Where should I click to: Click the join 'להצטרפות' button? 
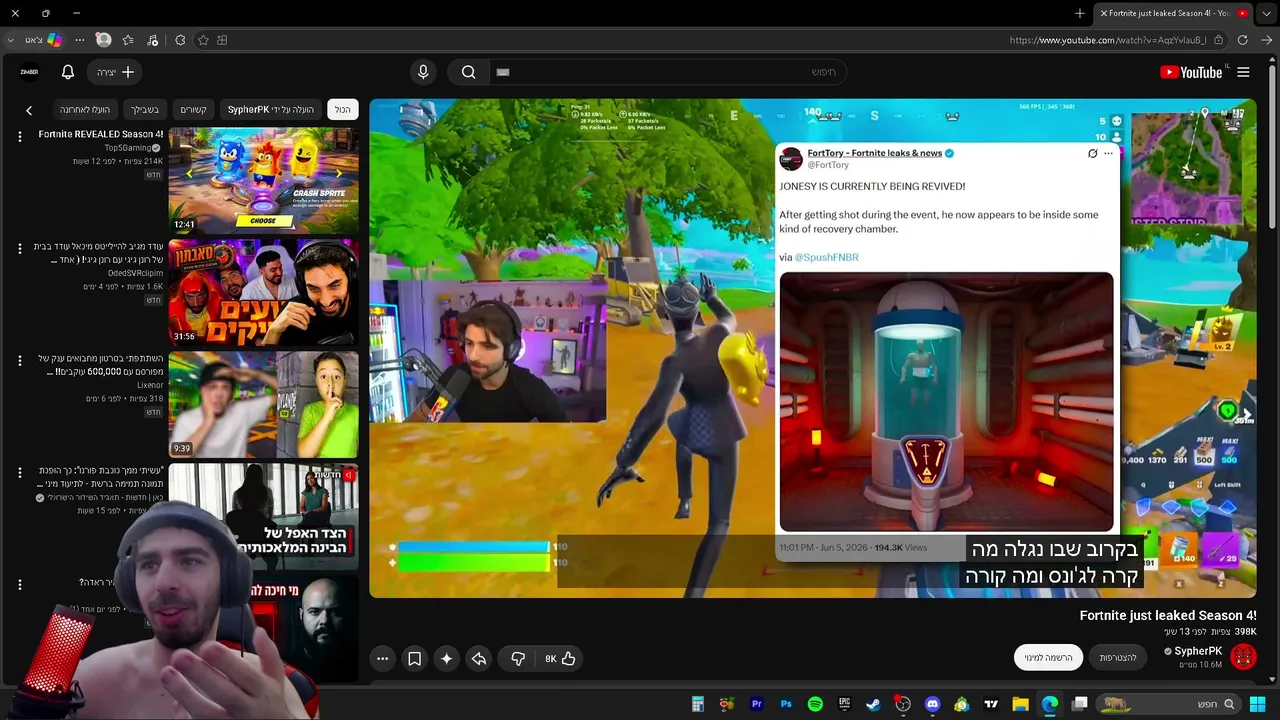(x=1118, y=657)
